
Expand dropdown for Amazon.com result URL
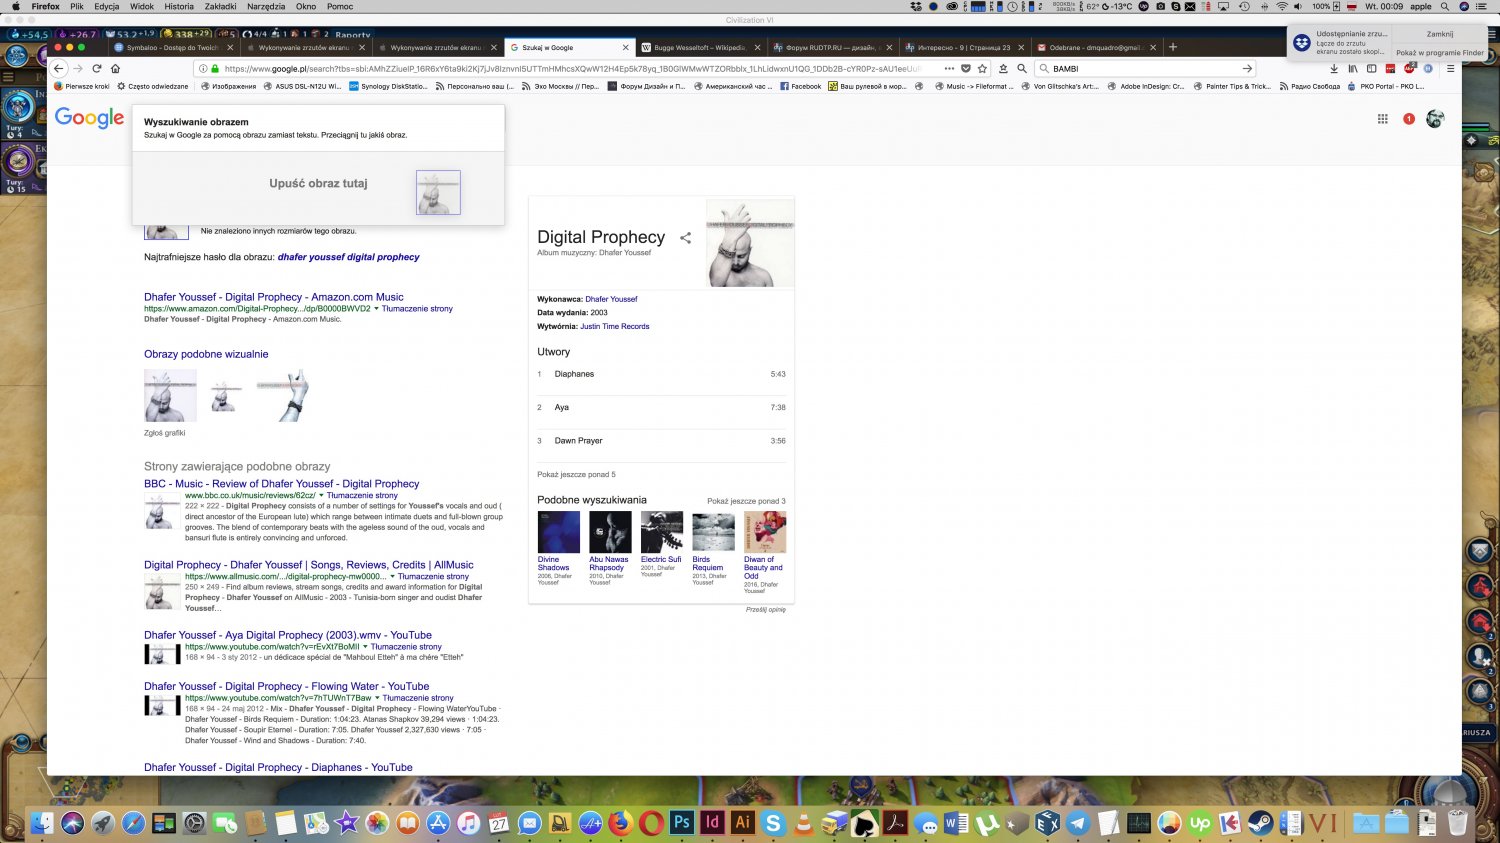click(x=376, y=309)
